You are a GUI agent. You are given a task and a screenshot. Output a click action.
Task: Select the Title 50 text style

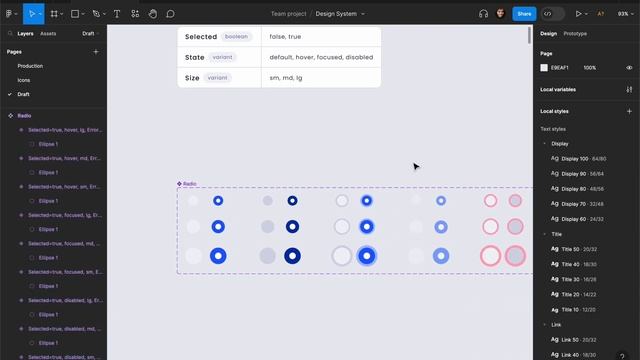pyautogui.click(x=574, y=249)
